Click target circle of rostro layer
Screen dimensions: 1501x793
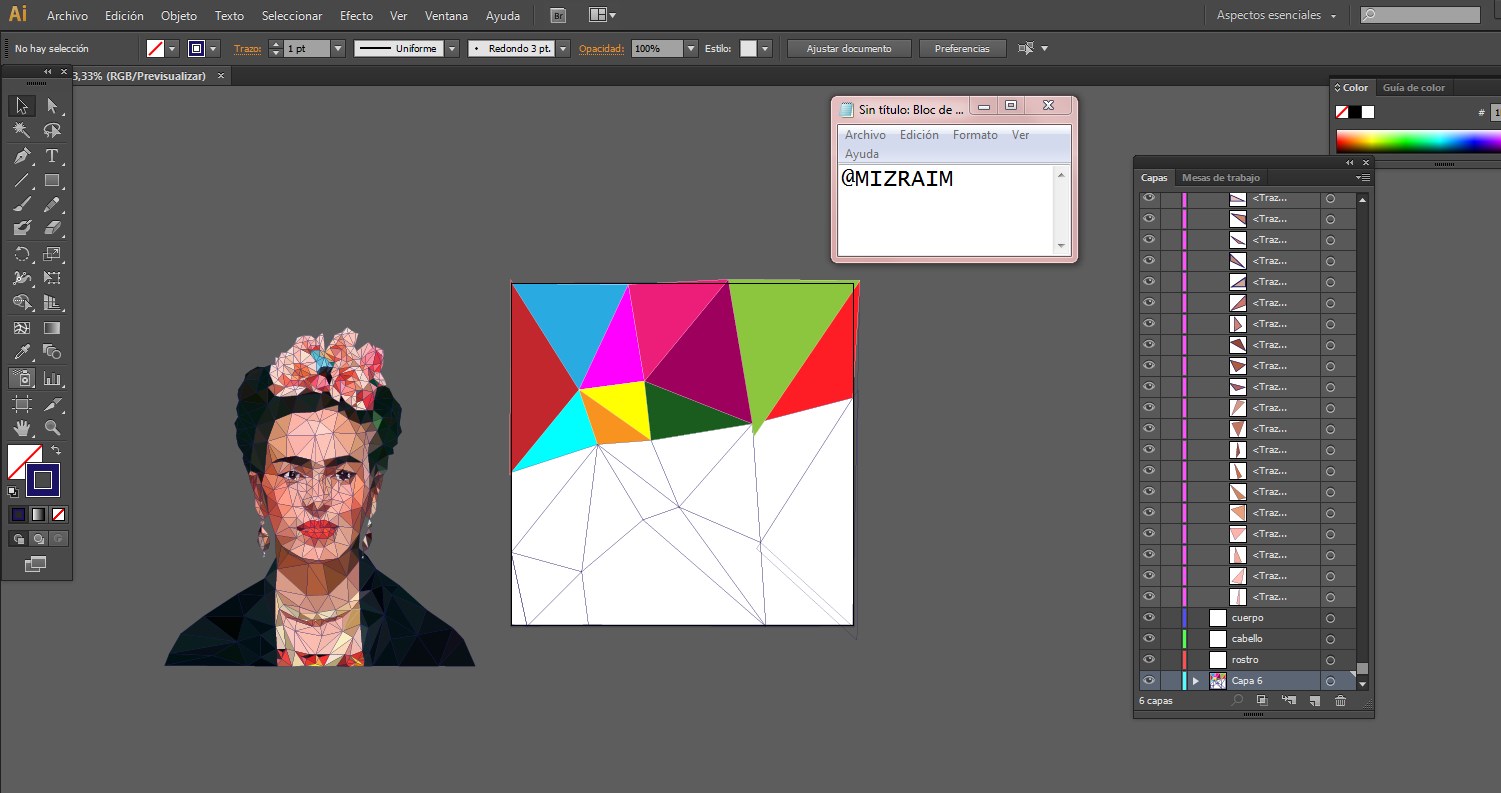pos(1330,660)
